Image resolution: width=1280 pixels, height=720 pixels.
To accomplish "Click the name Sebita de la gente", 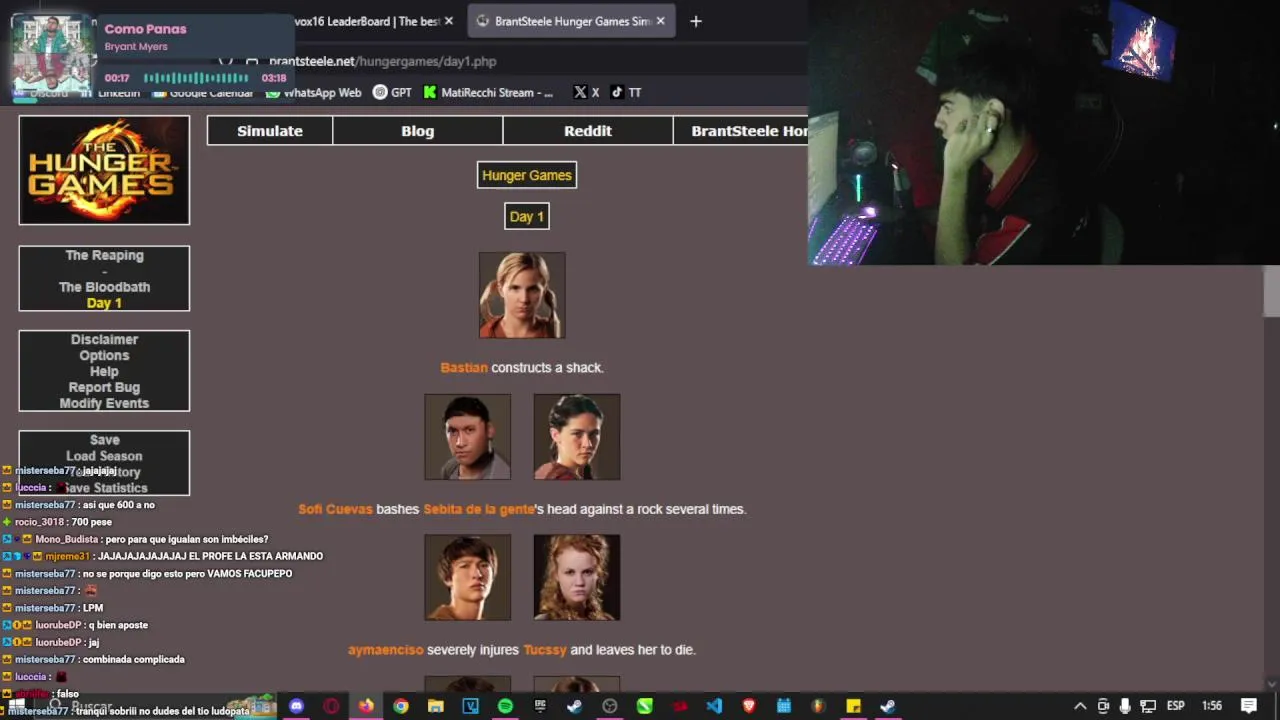I will [479, 509].
